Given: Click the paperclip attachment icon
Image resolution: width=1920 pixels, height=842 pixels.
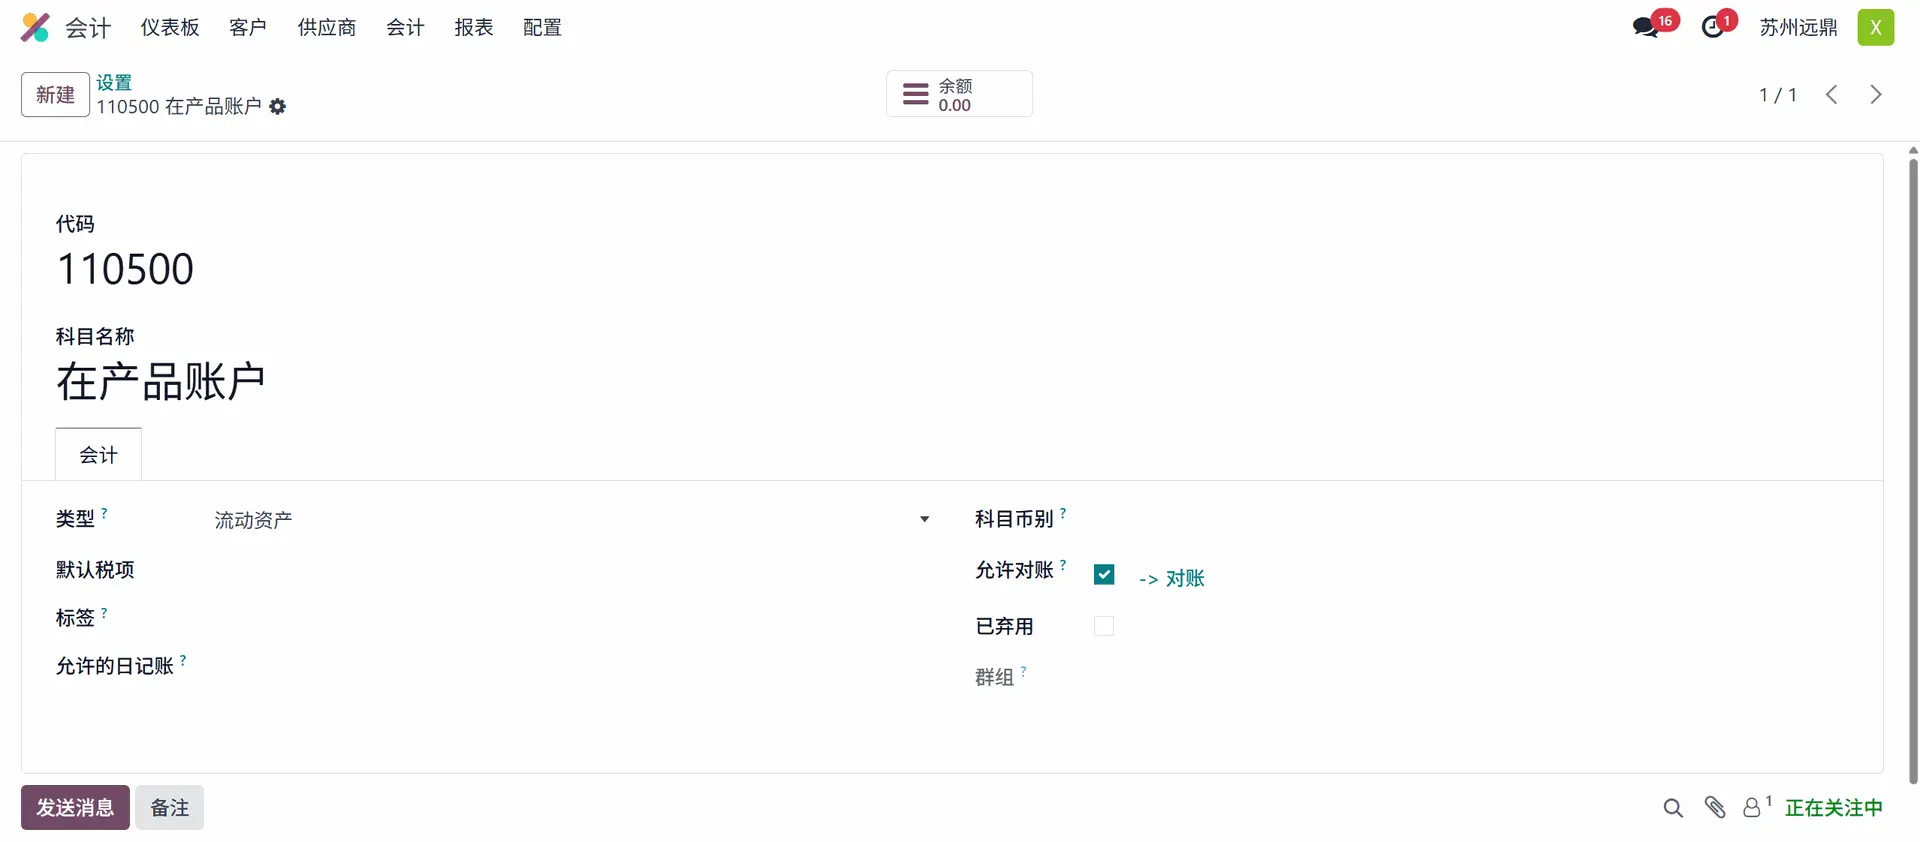Looking at the screenshot, I should [1715, 808].
